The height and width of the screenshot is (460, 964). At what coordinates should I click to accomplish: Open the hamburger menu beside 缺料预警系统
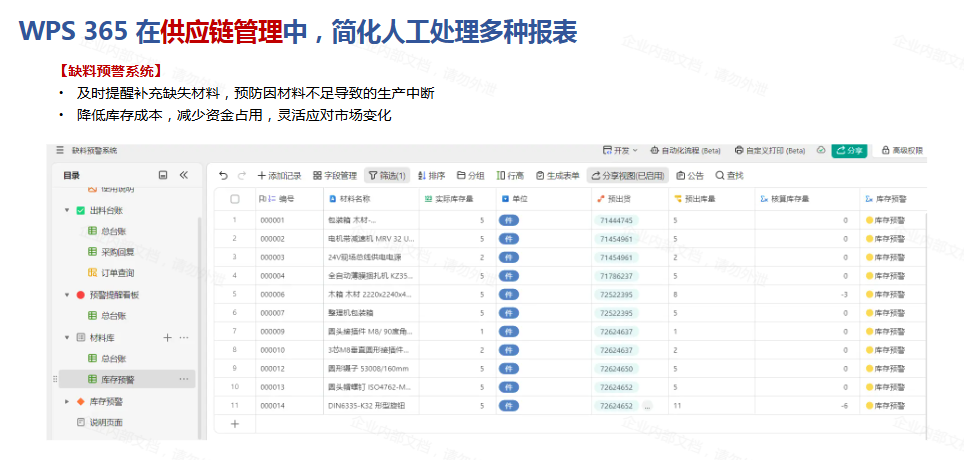tap(60, 150)
